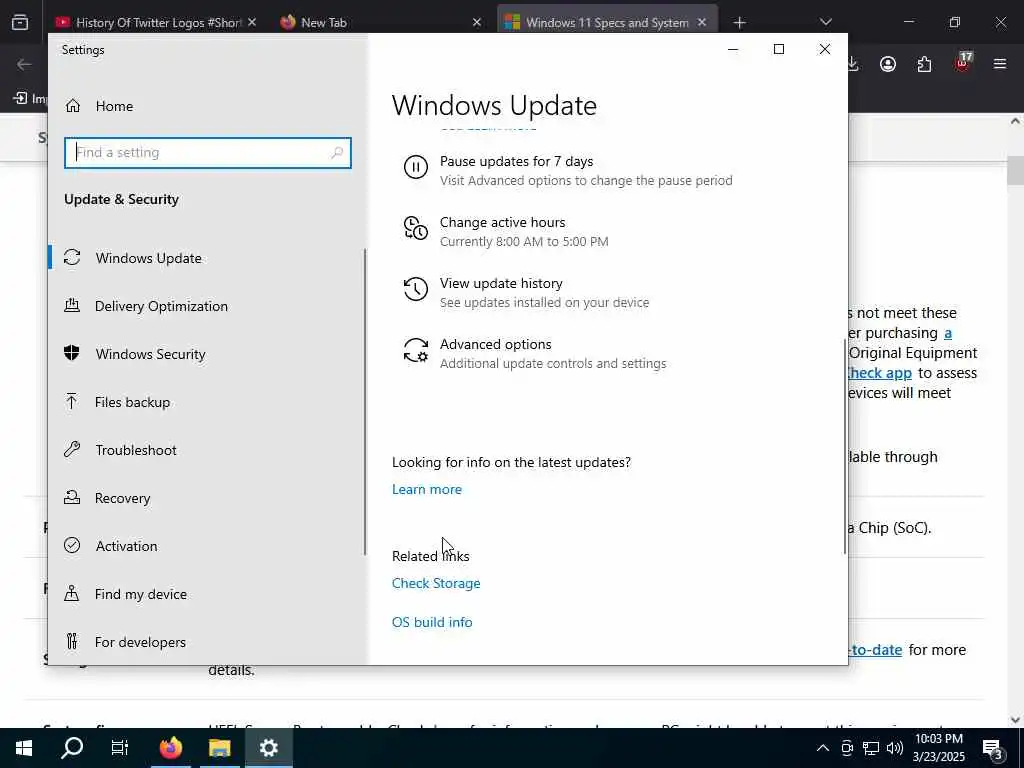Click the Activation checkmark icon
The height and width of the screenshot is (768, 1024).
72,545
